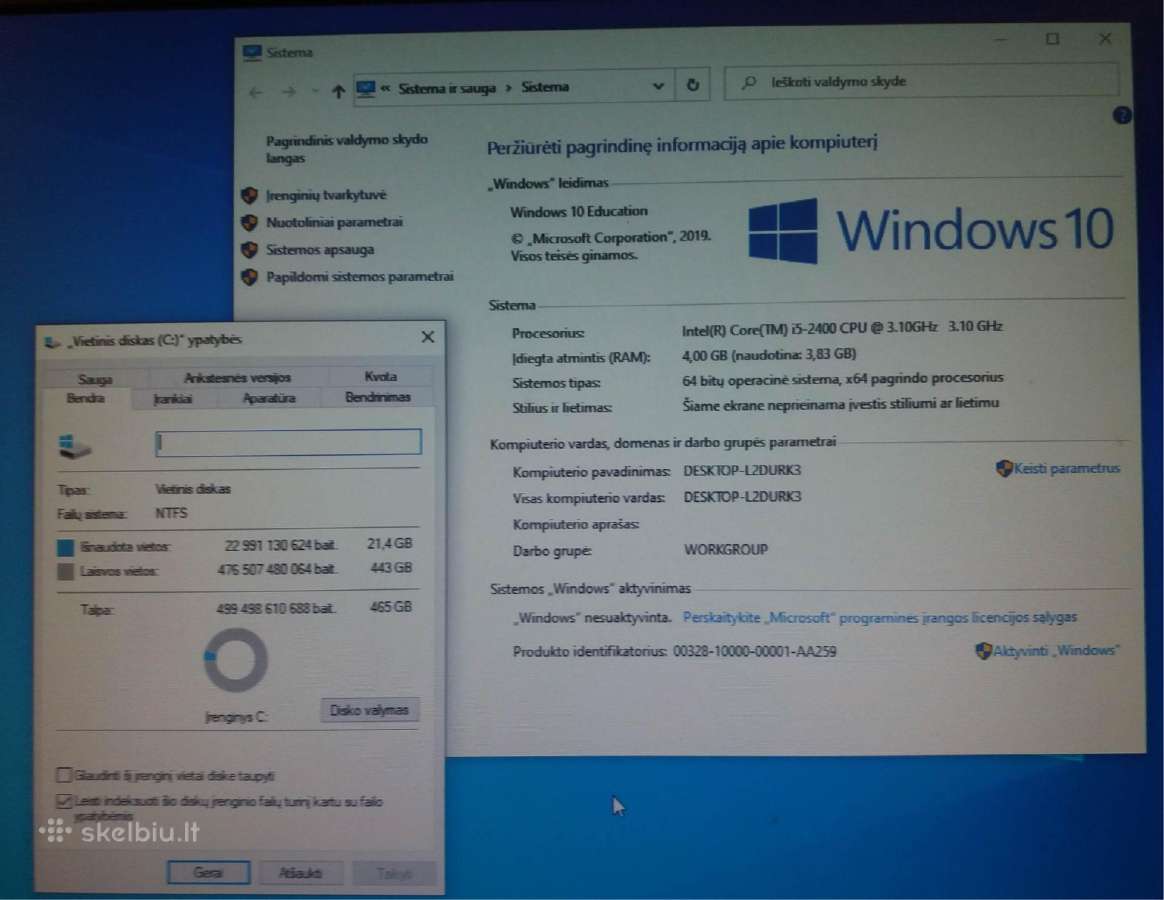Click the Sistema window title icon
The width and height of the screenshot is (1164, 900).
pyautogui.click(x=252, y=53)
